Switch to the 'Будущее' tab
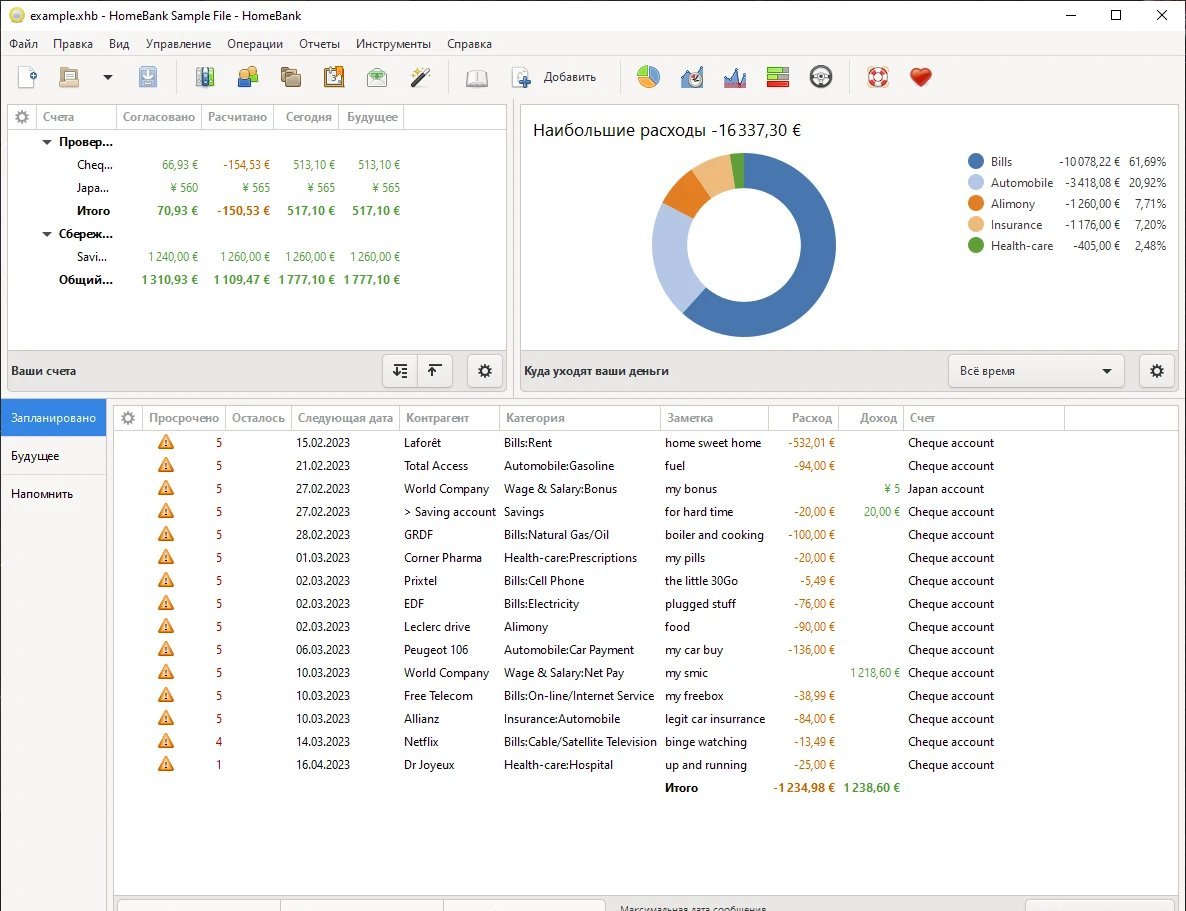Image resolution: width=1186 pixels, height=911 pixels. 35,456
